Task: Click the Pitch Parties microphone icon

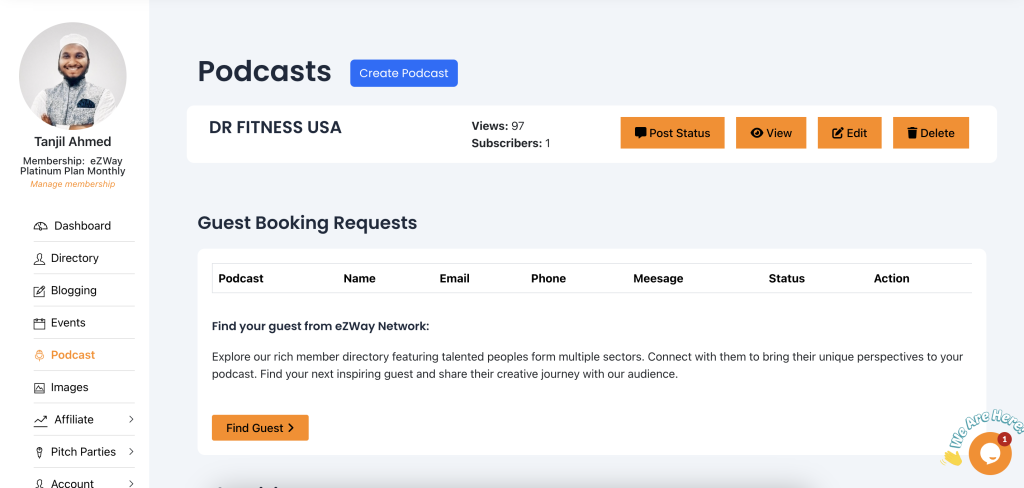Action: point(40,452)
